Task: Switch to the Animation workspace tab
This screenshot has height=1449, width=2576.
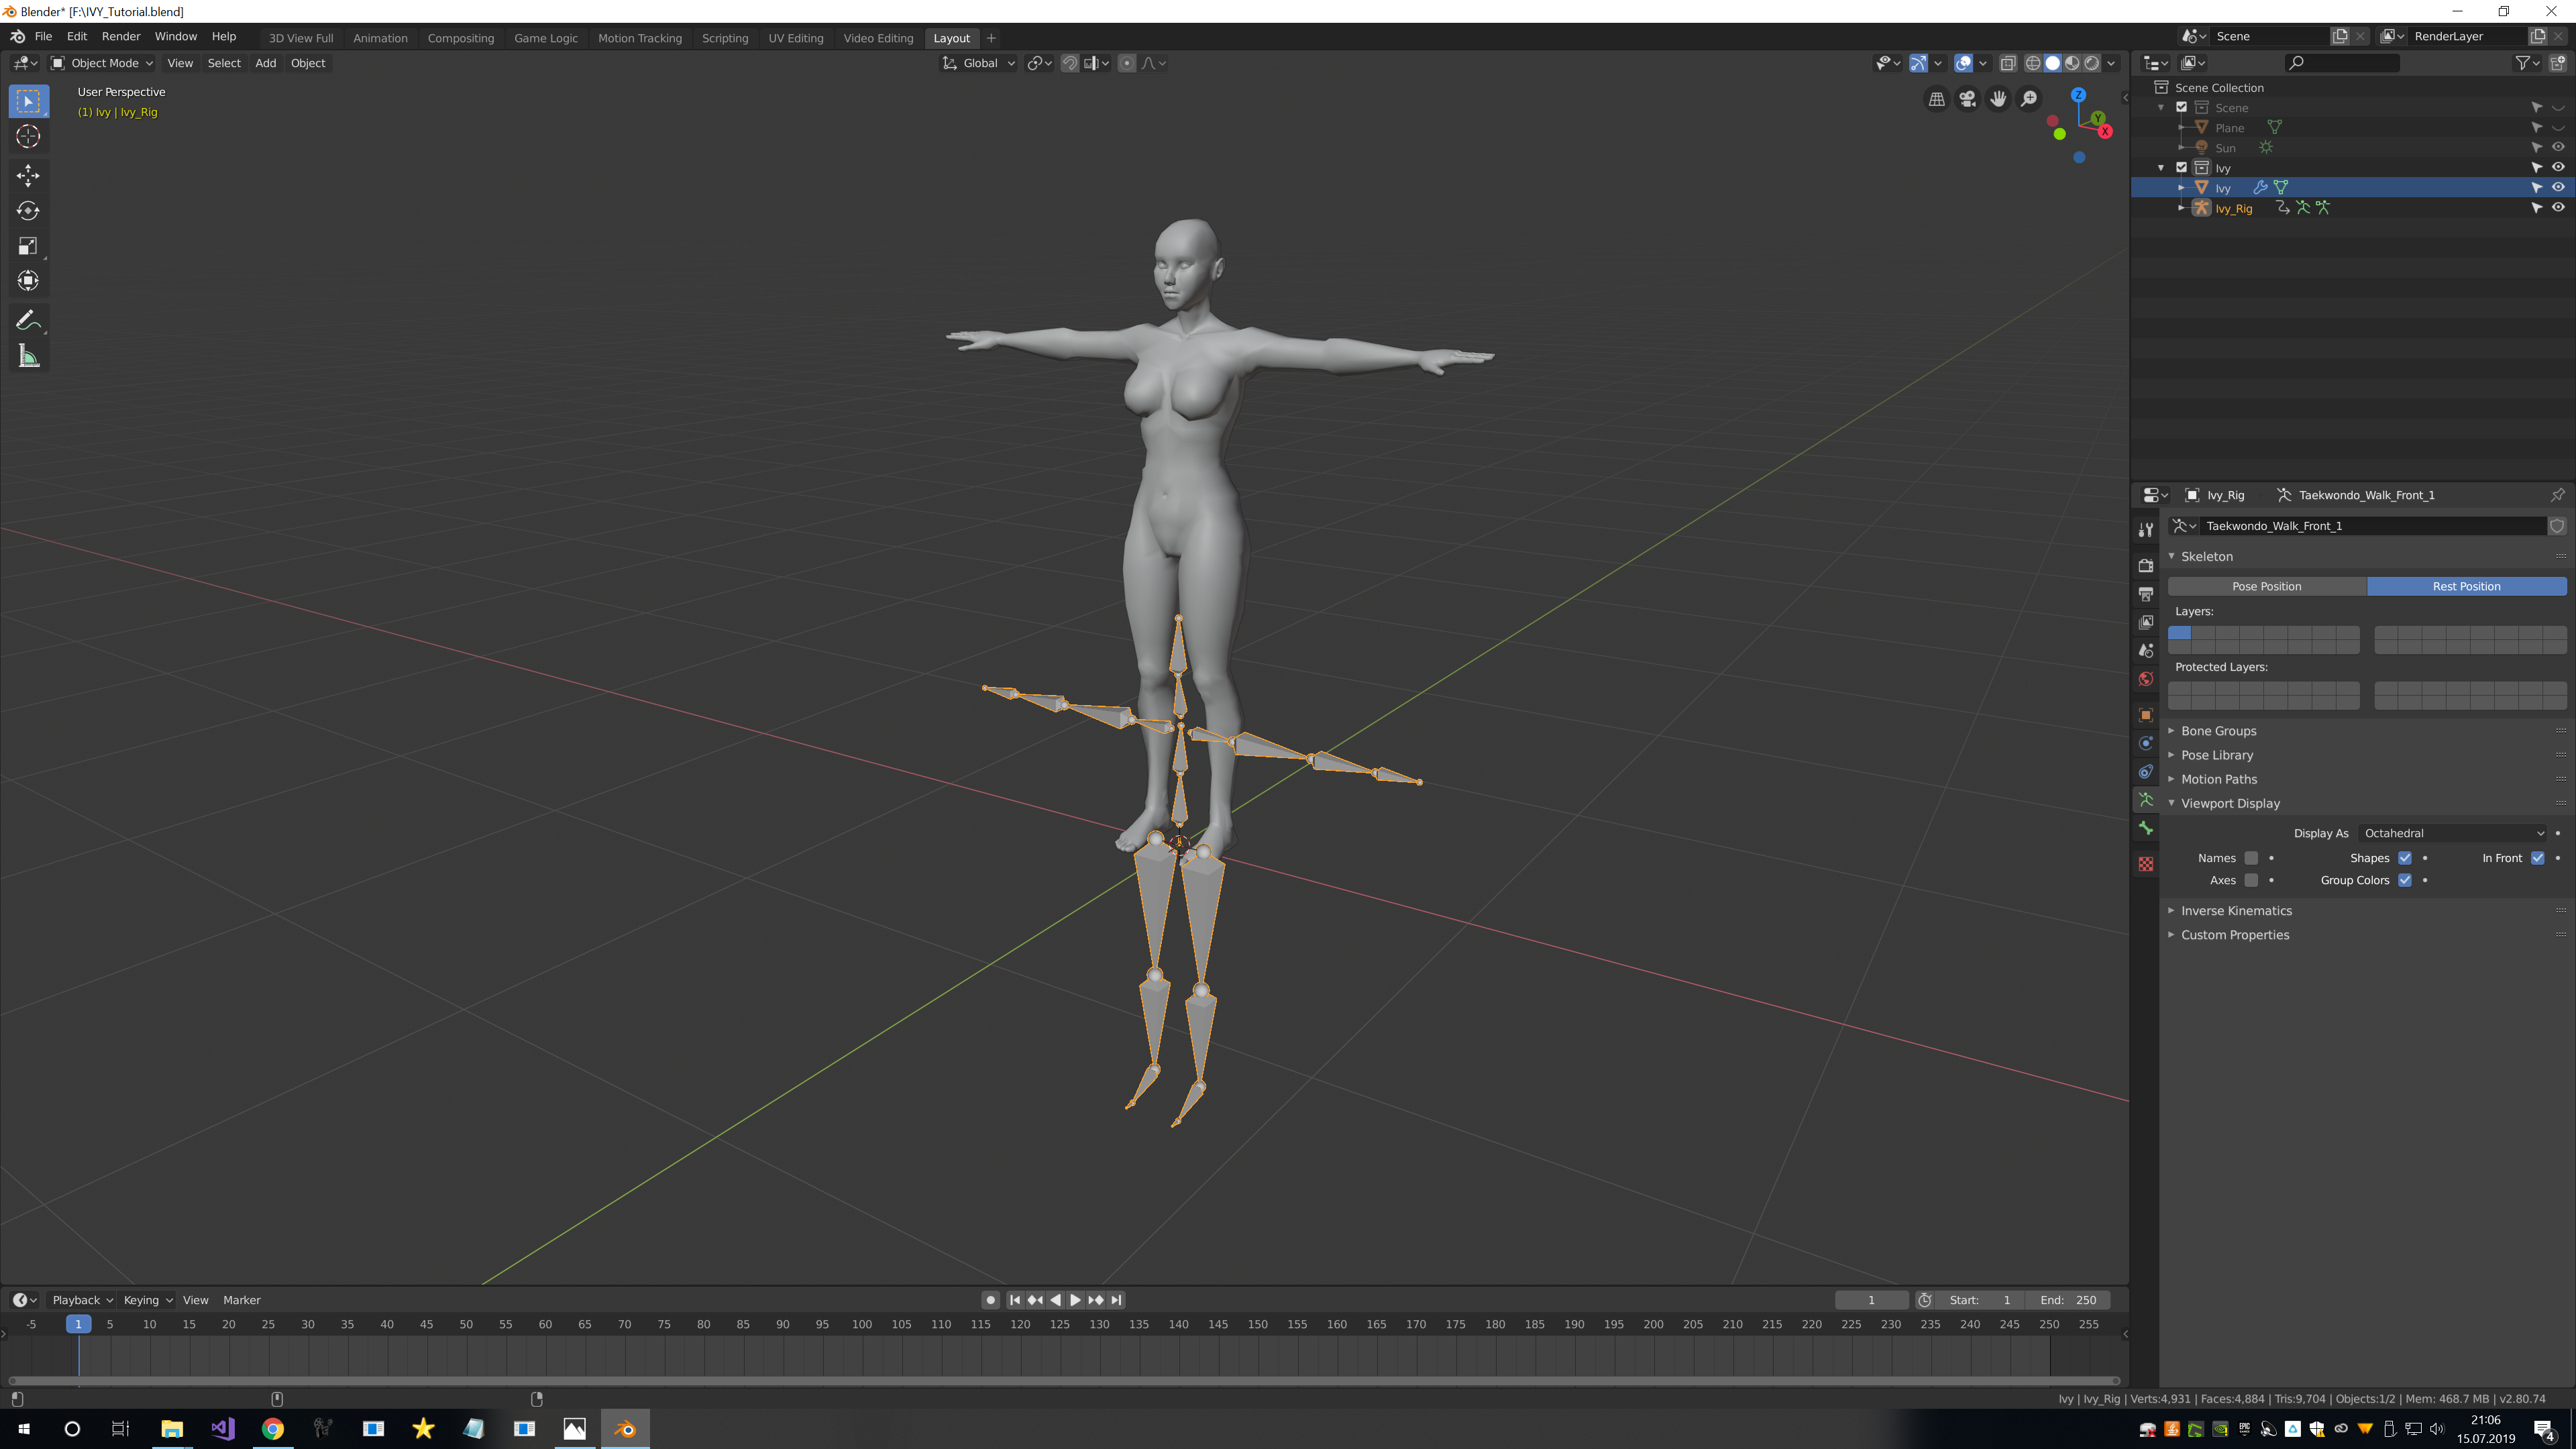Action: pos(380,38)
